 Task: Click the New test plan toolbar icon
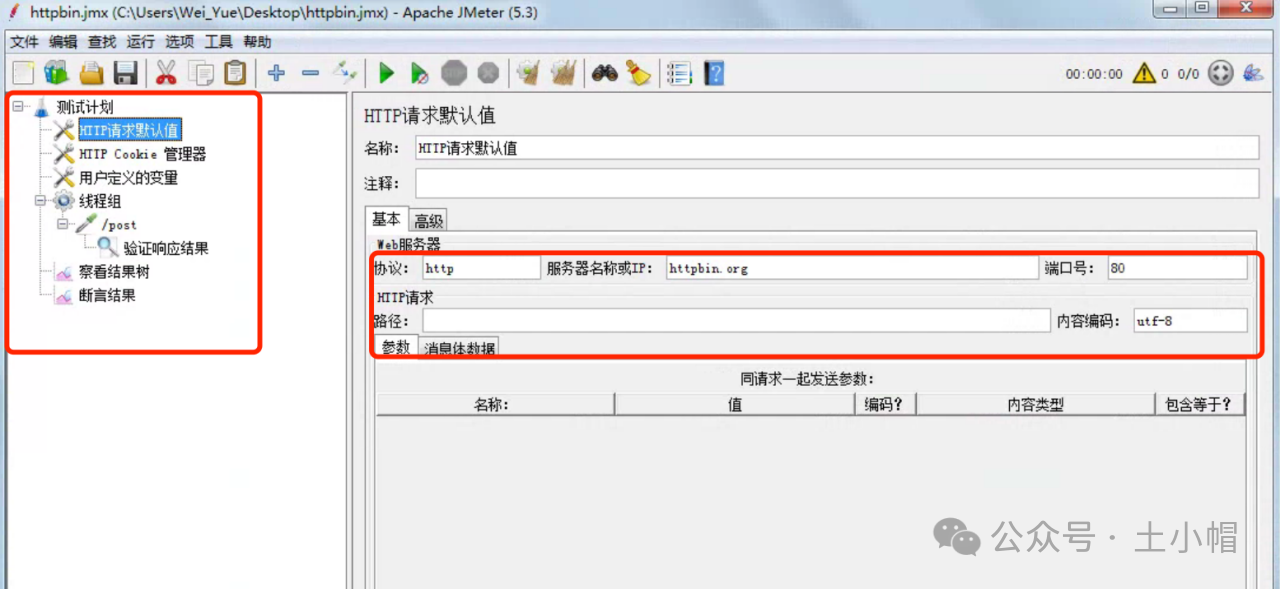(23, 73)
